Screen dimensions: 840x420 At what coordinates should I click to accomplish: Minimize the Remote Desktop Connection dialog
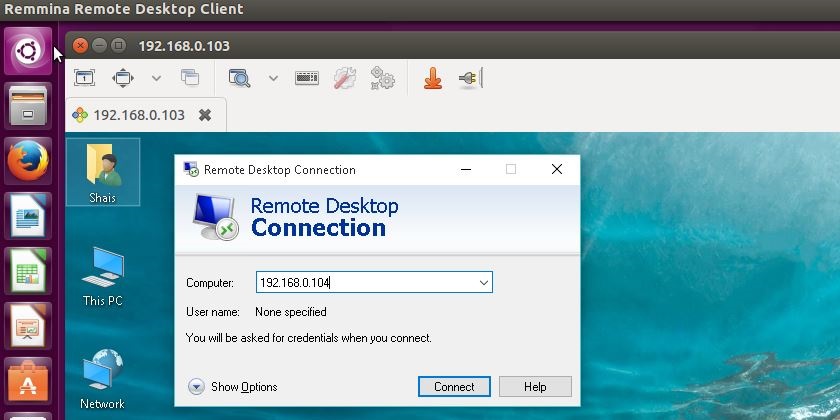click(x=466, y=169)
